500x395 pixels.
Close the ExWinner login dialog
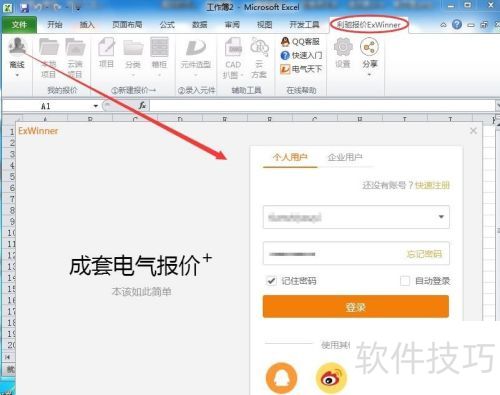tap(473, 131)
